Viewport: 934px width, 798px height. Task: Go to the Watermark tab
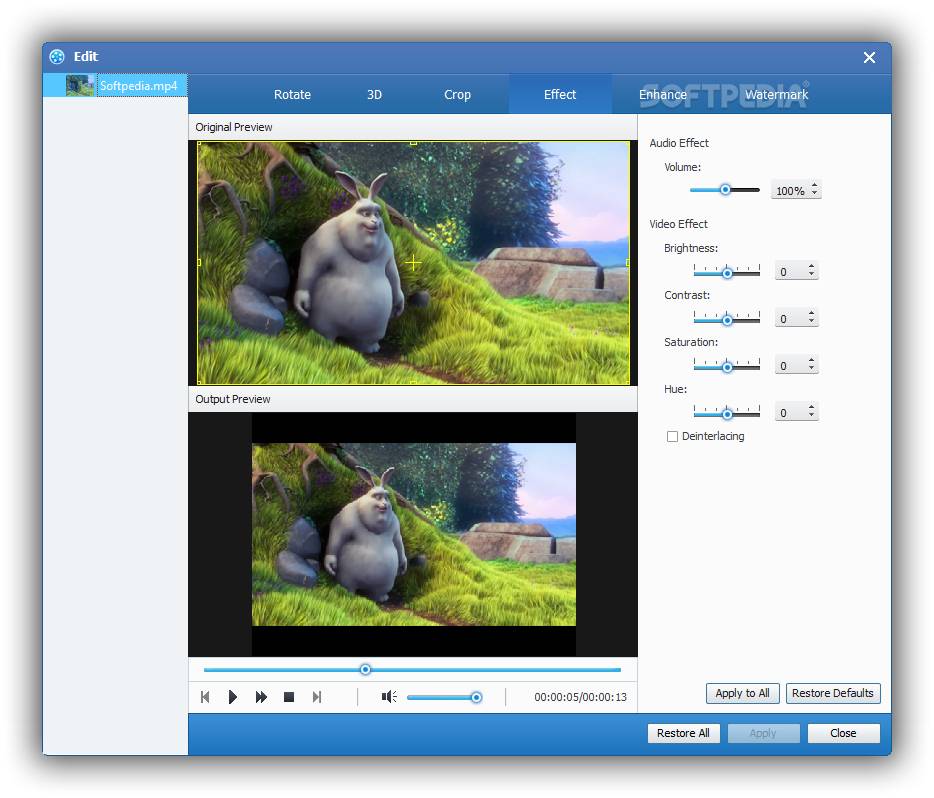pyautogui.click(x=777, y=95)
